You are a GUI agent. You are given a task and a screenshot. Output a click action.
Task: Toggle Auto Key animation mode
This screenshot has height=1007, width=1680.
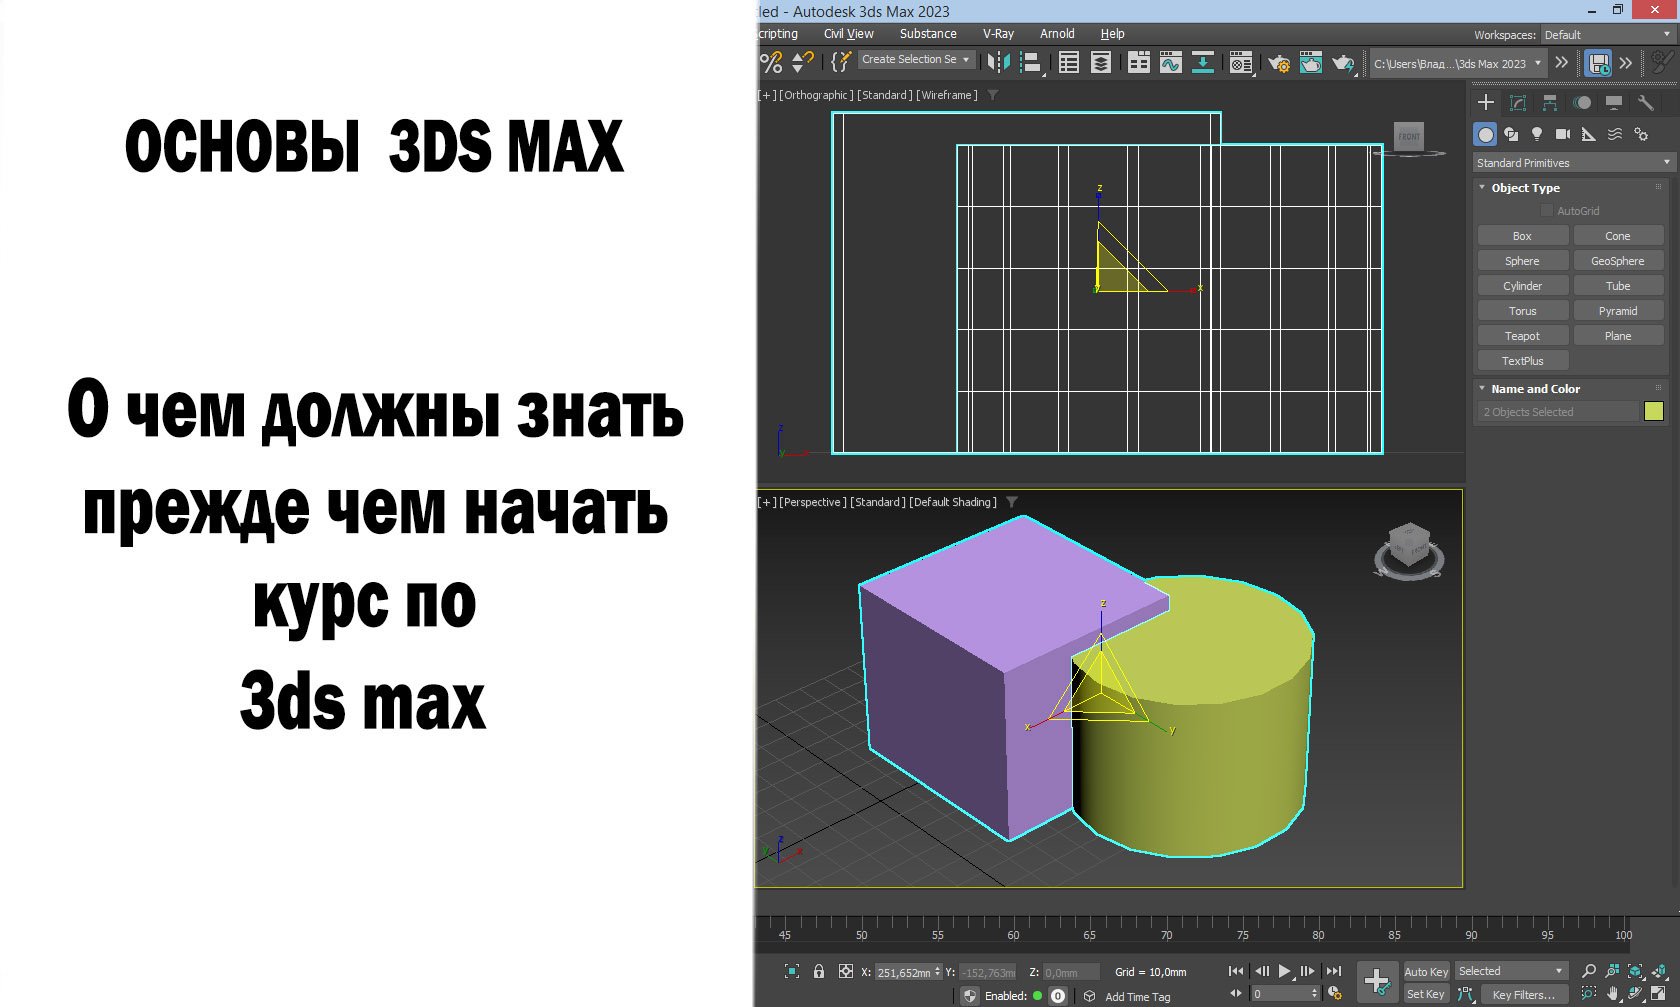point(1426,972)
